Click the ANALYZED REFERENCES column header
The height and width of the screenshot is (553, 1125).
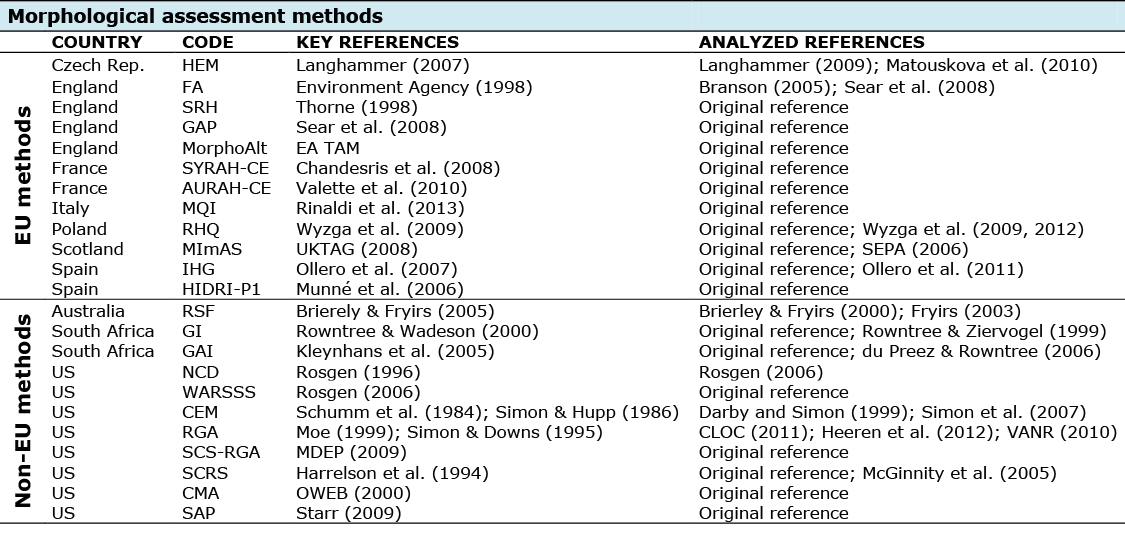click(811, 43)
